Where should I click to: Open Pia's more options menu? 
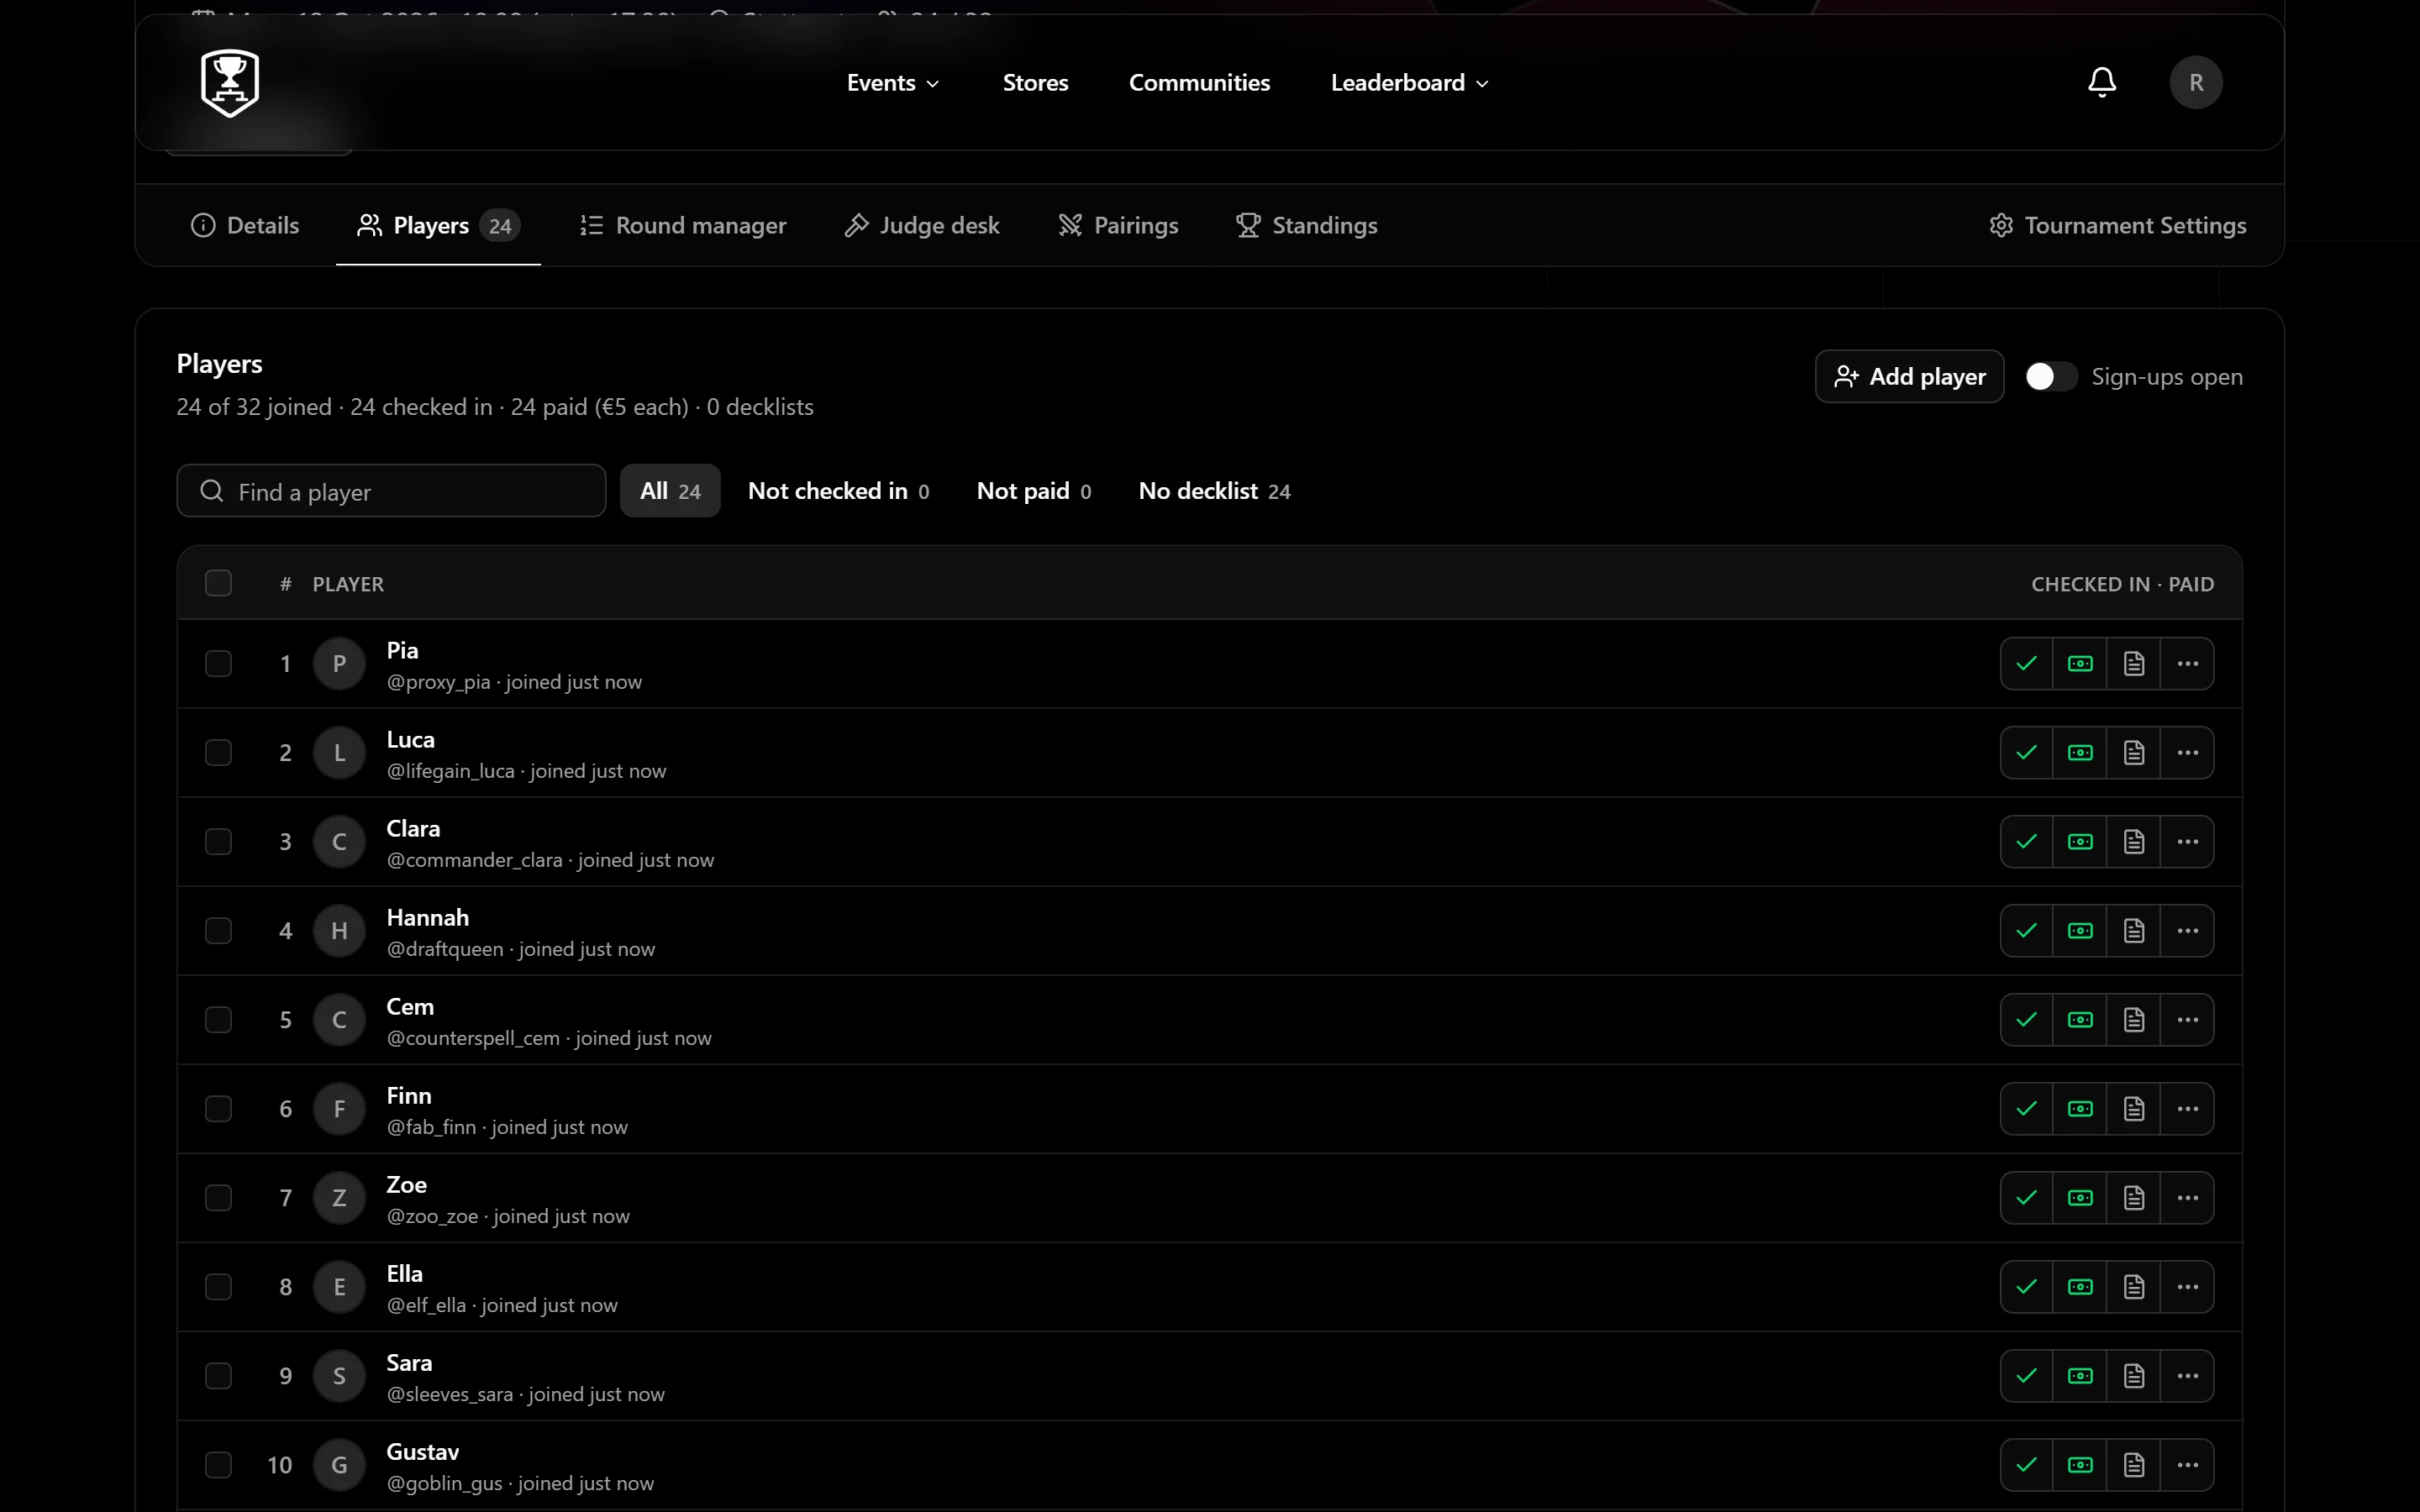2188,664
